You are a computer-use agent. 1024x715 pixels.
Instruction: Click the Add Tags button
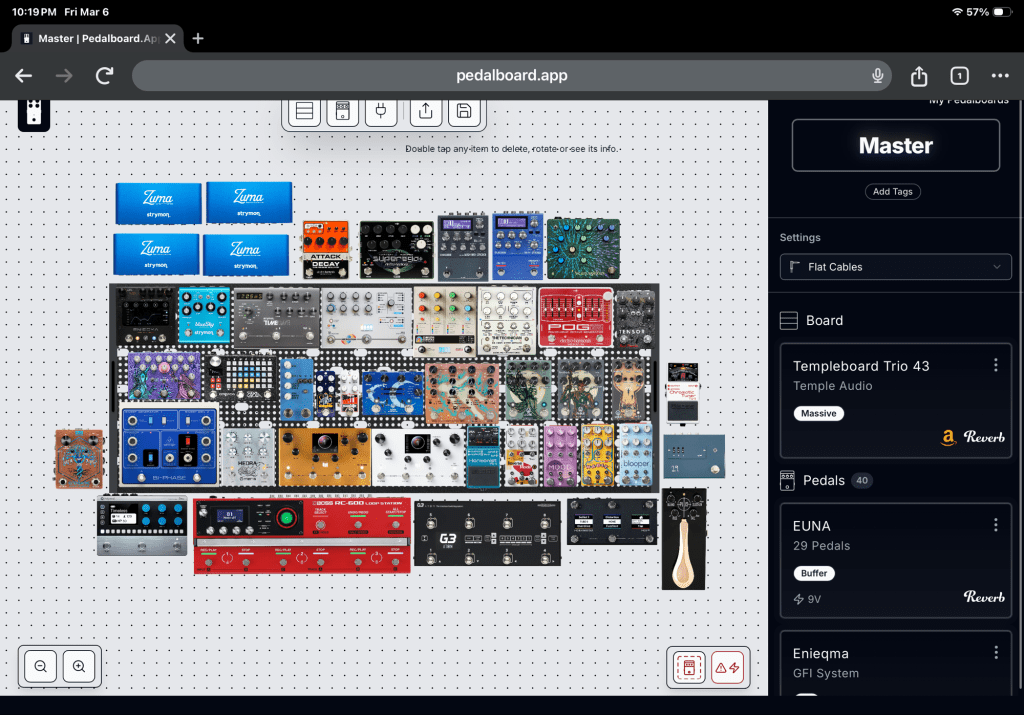point(895,191)
